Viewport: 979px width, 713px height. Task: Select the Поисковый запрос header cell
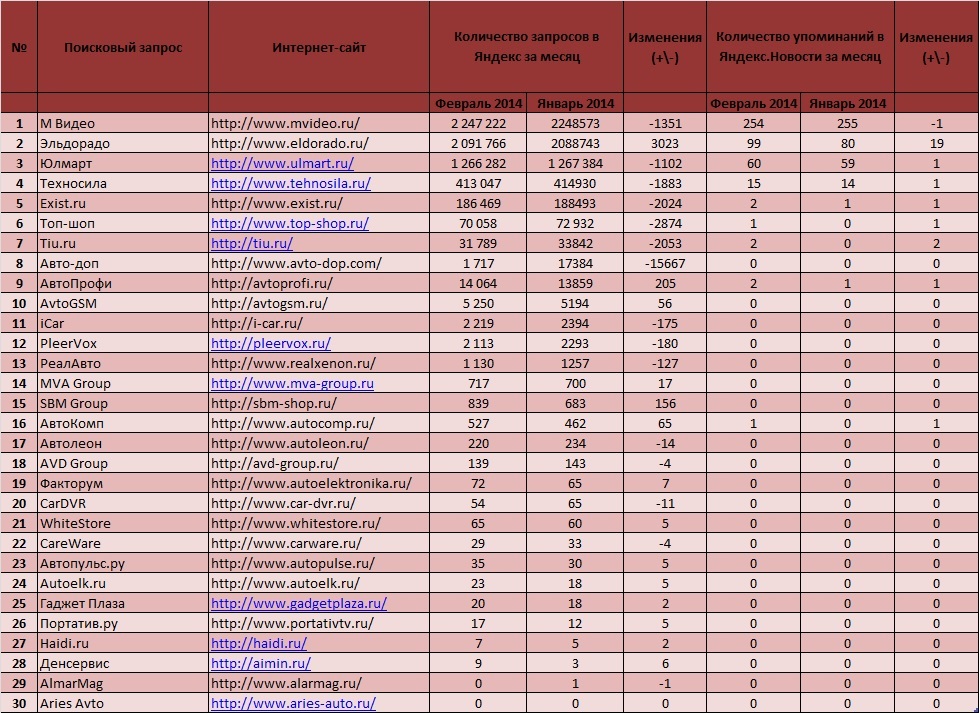123,47
